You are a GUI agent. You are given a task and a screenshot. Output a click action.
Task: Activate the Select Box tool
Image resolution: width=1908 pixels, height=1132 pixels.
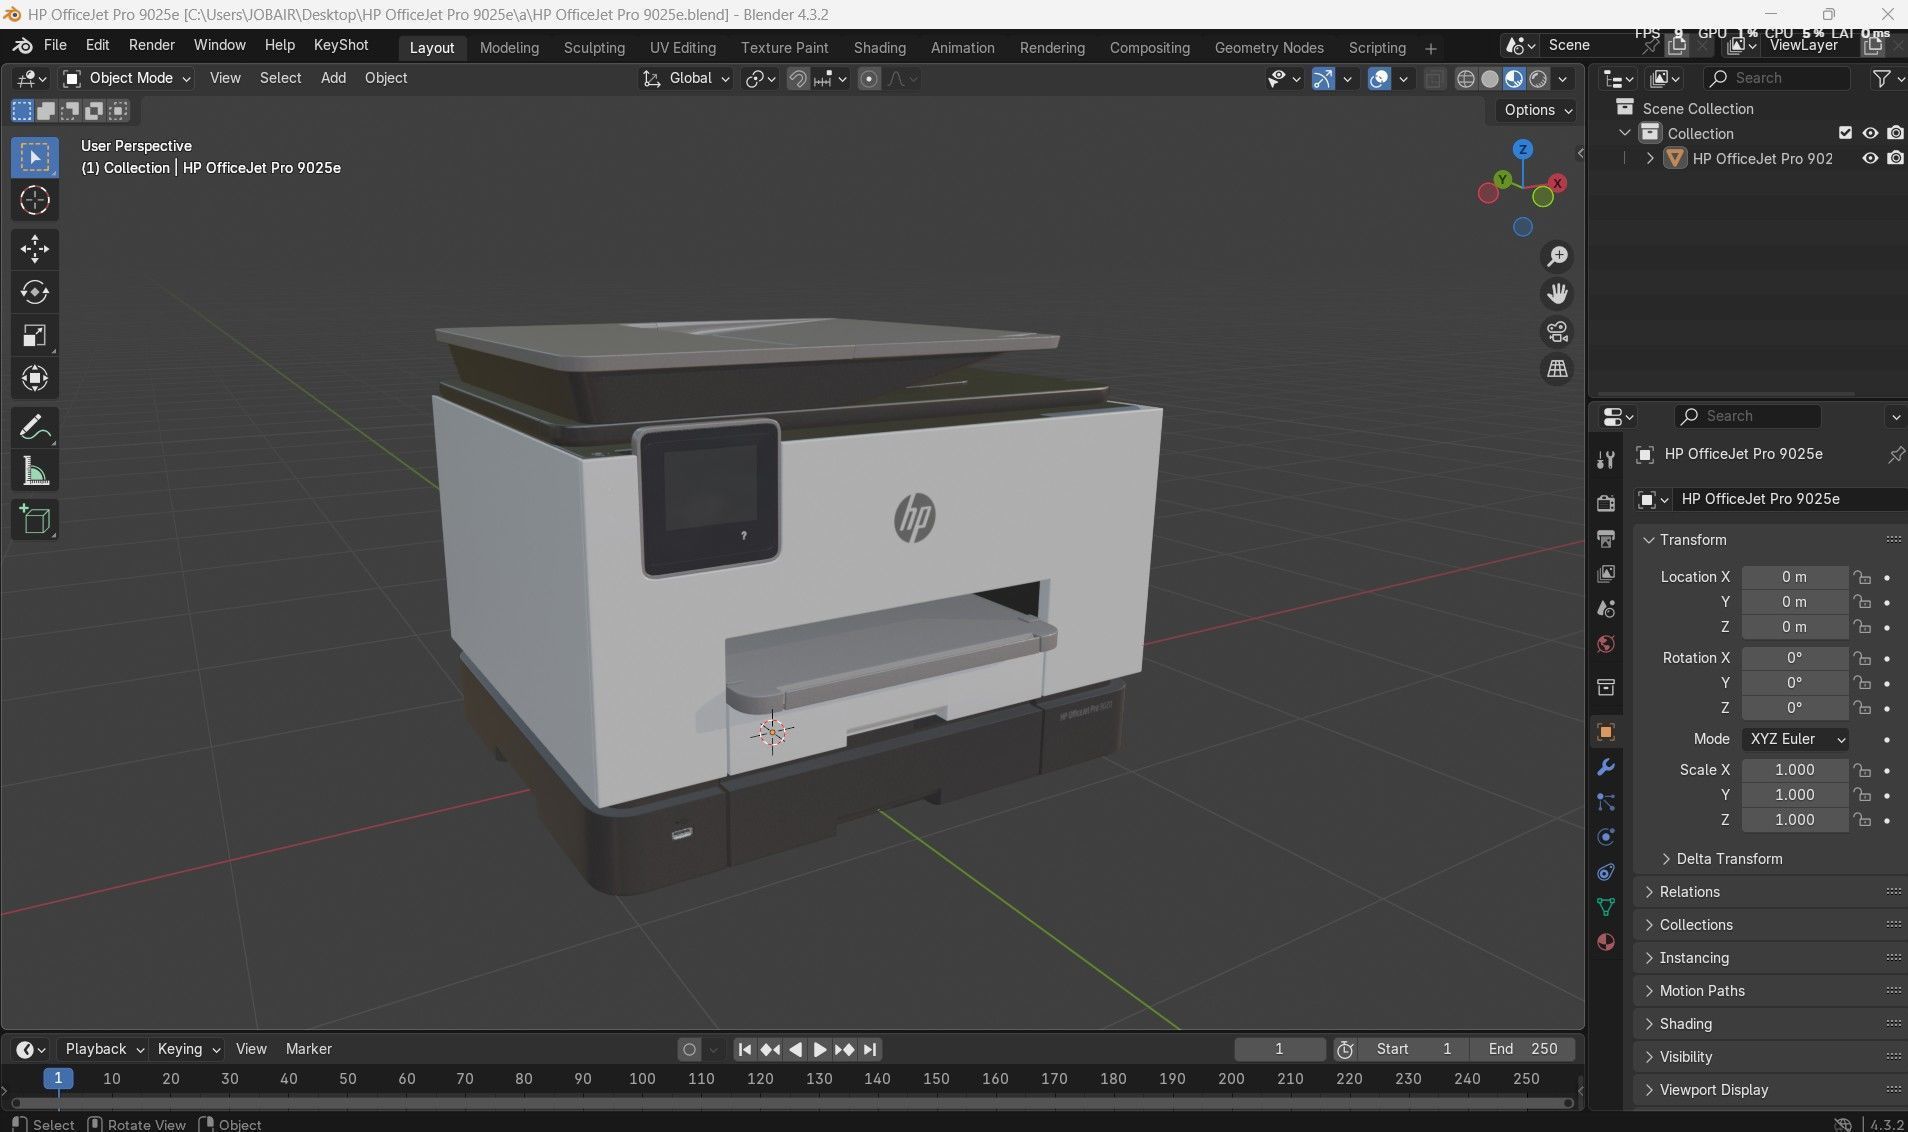(x=35, y=158)
